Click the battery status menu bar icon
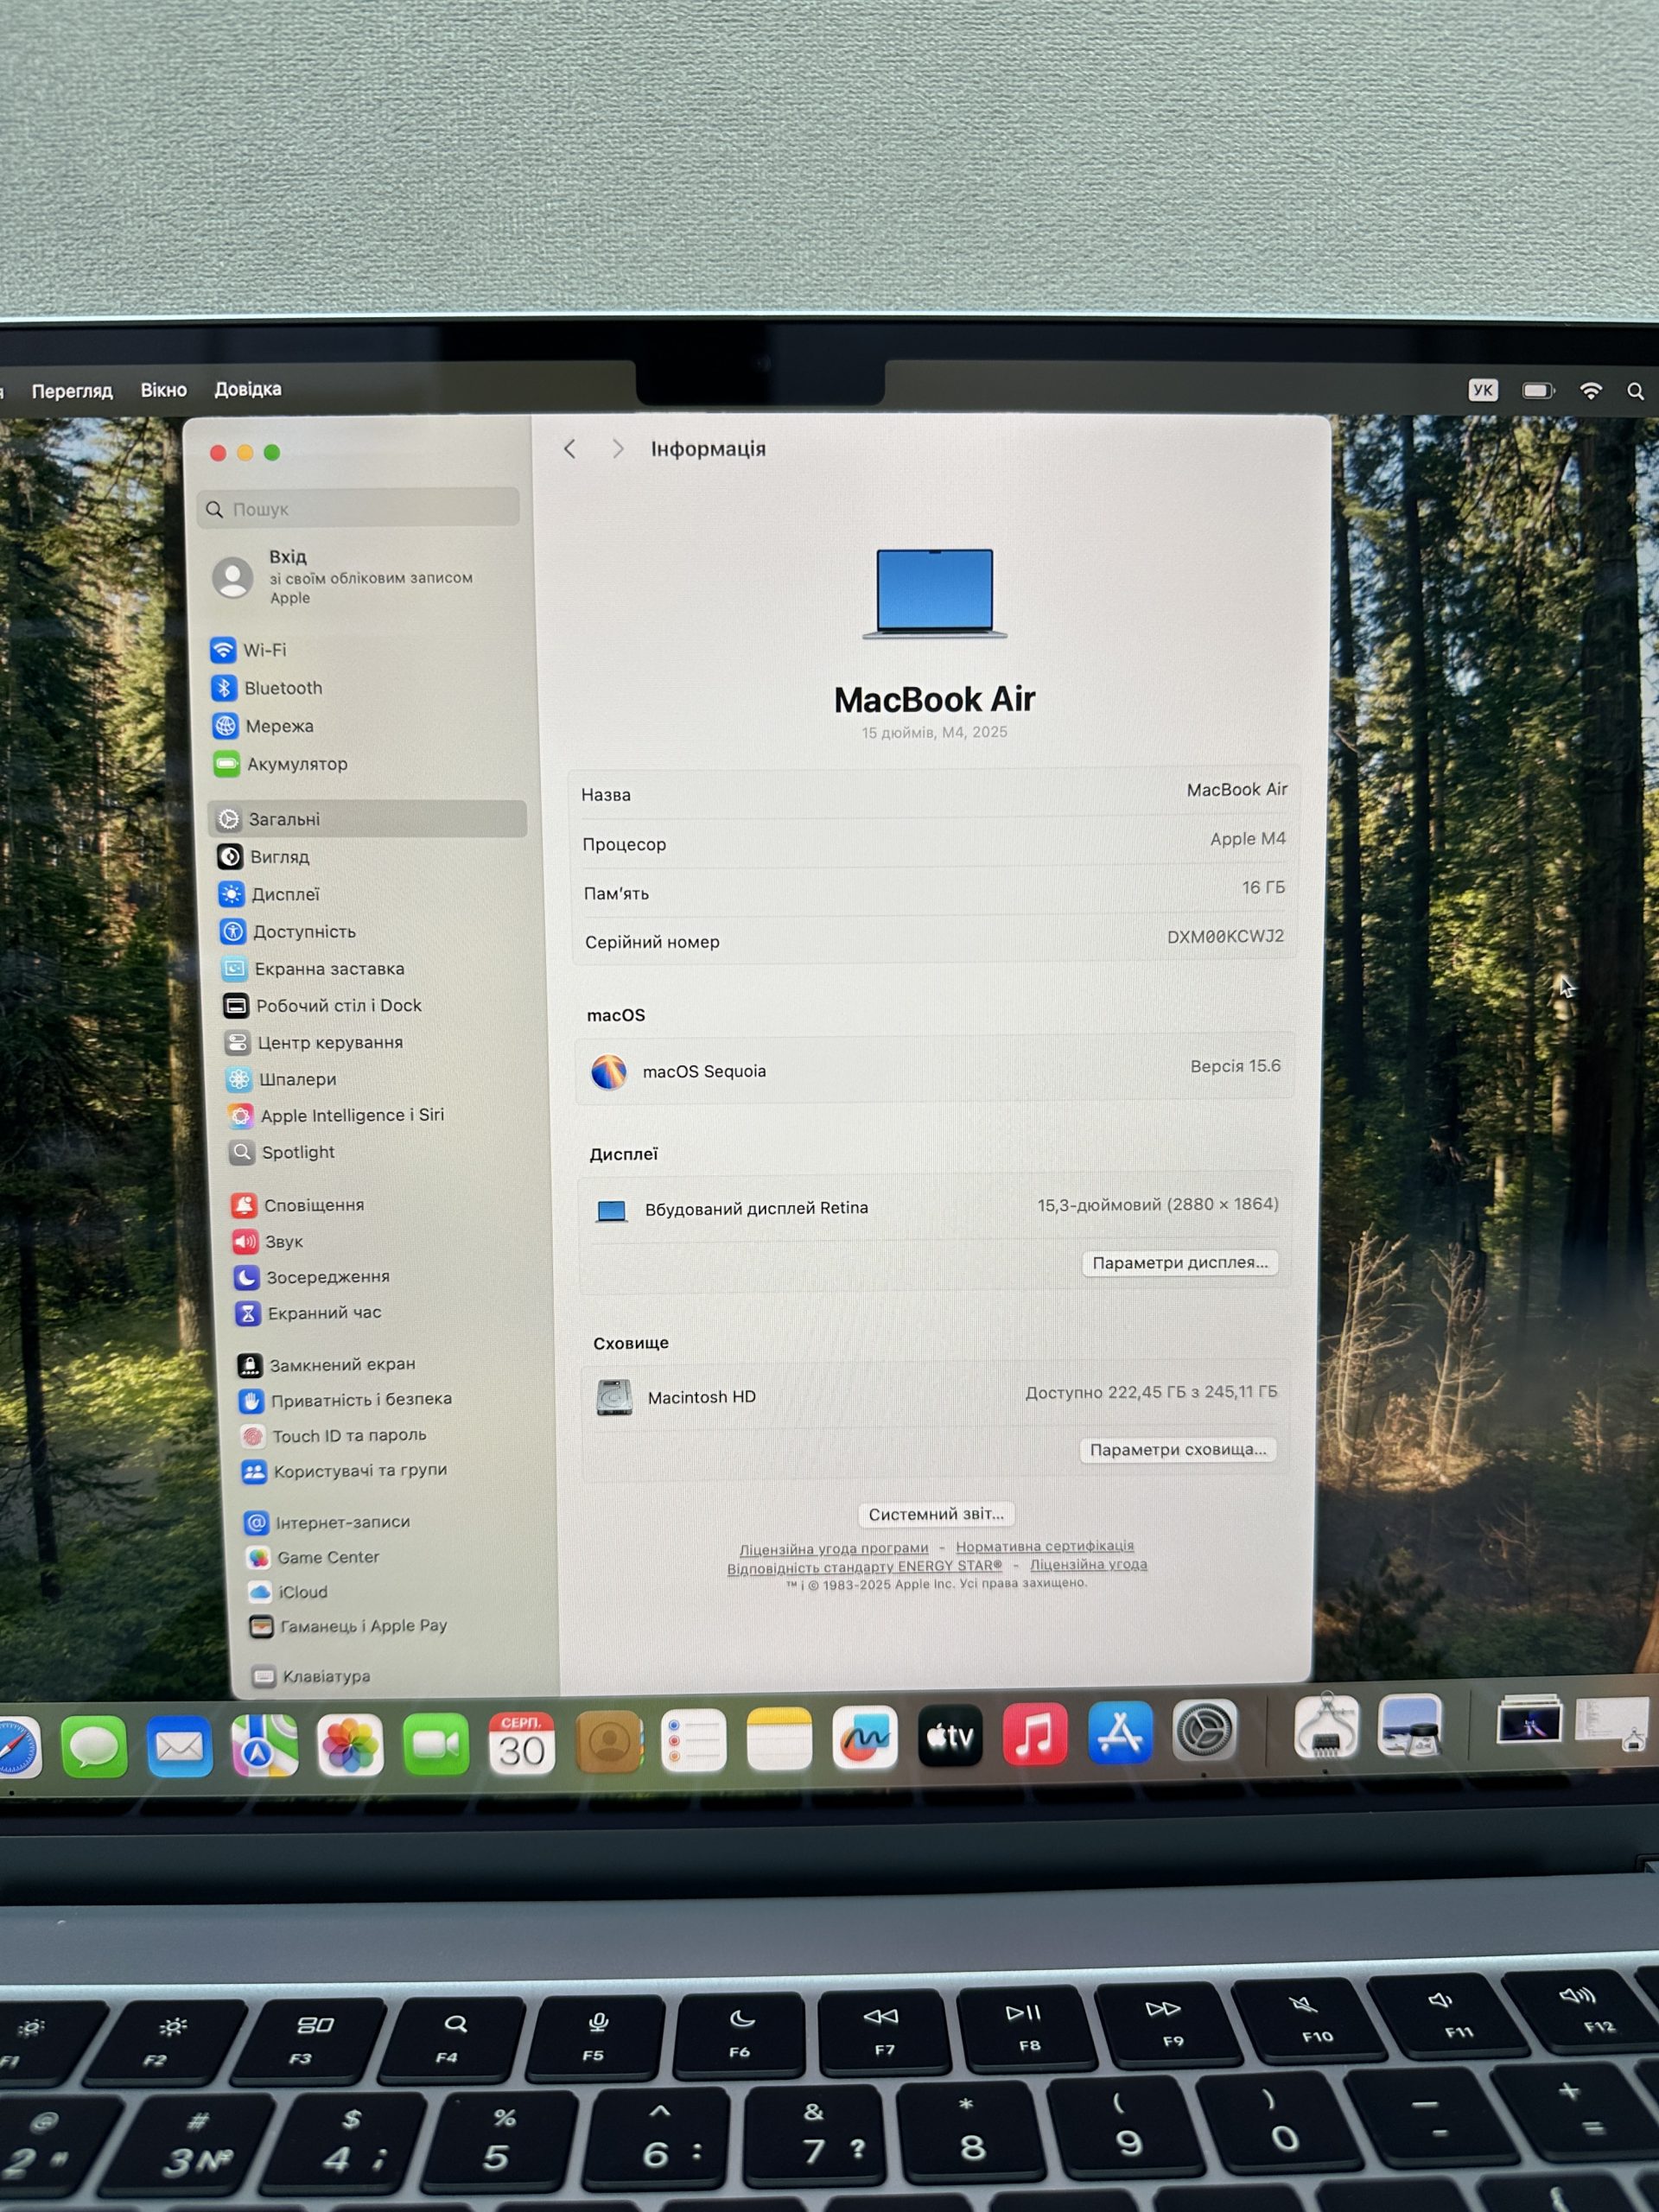The image size is (1659, 2212). click(x=1538, y=390)
